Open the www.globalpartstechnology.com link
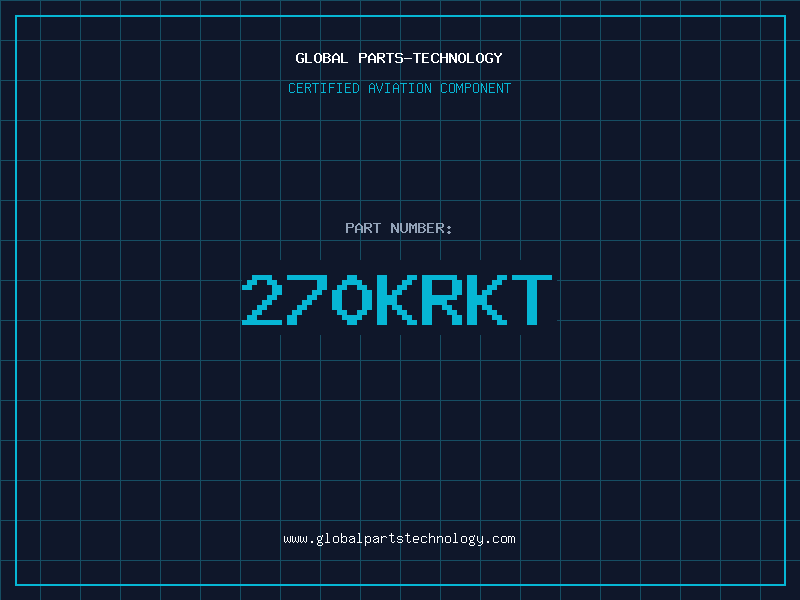The height and width of the screenshot is (600, 800). point(399,539)
